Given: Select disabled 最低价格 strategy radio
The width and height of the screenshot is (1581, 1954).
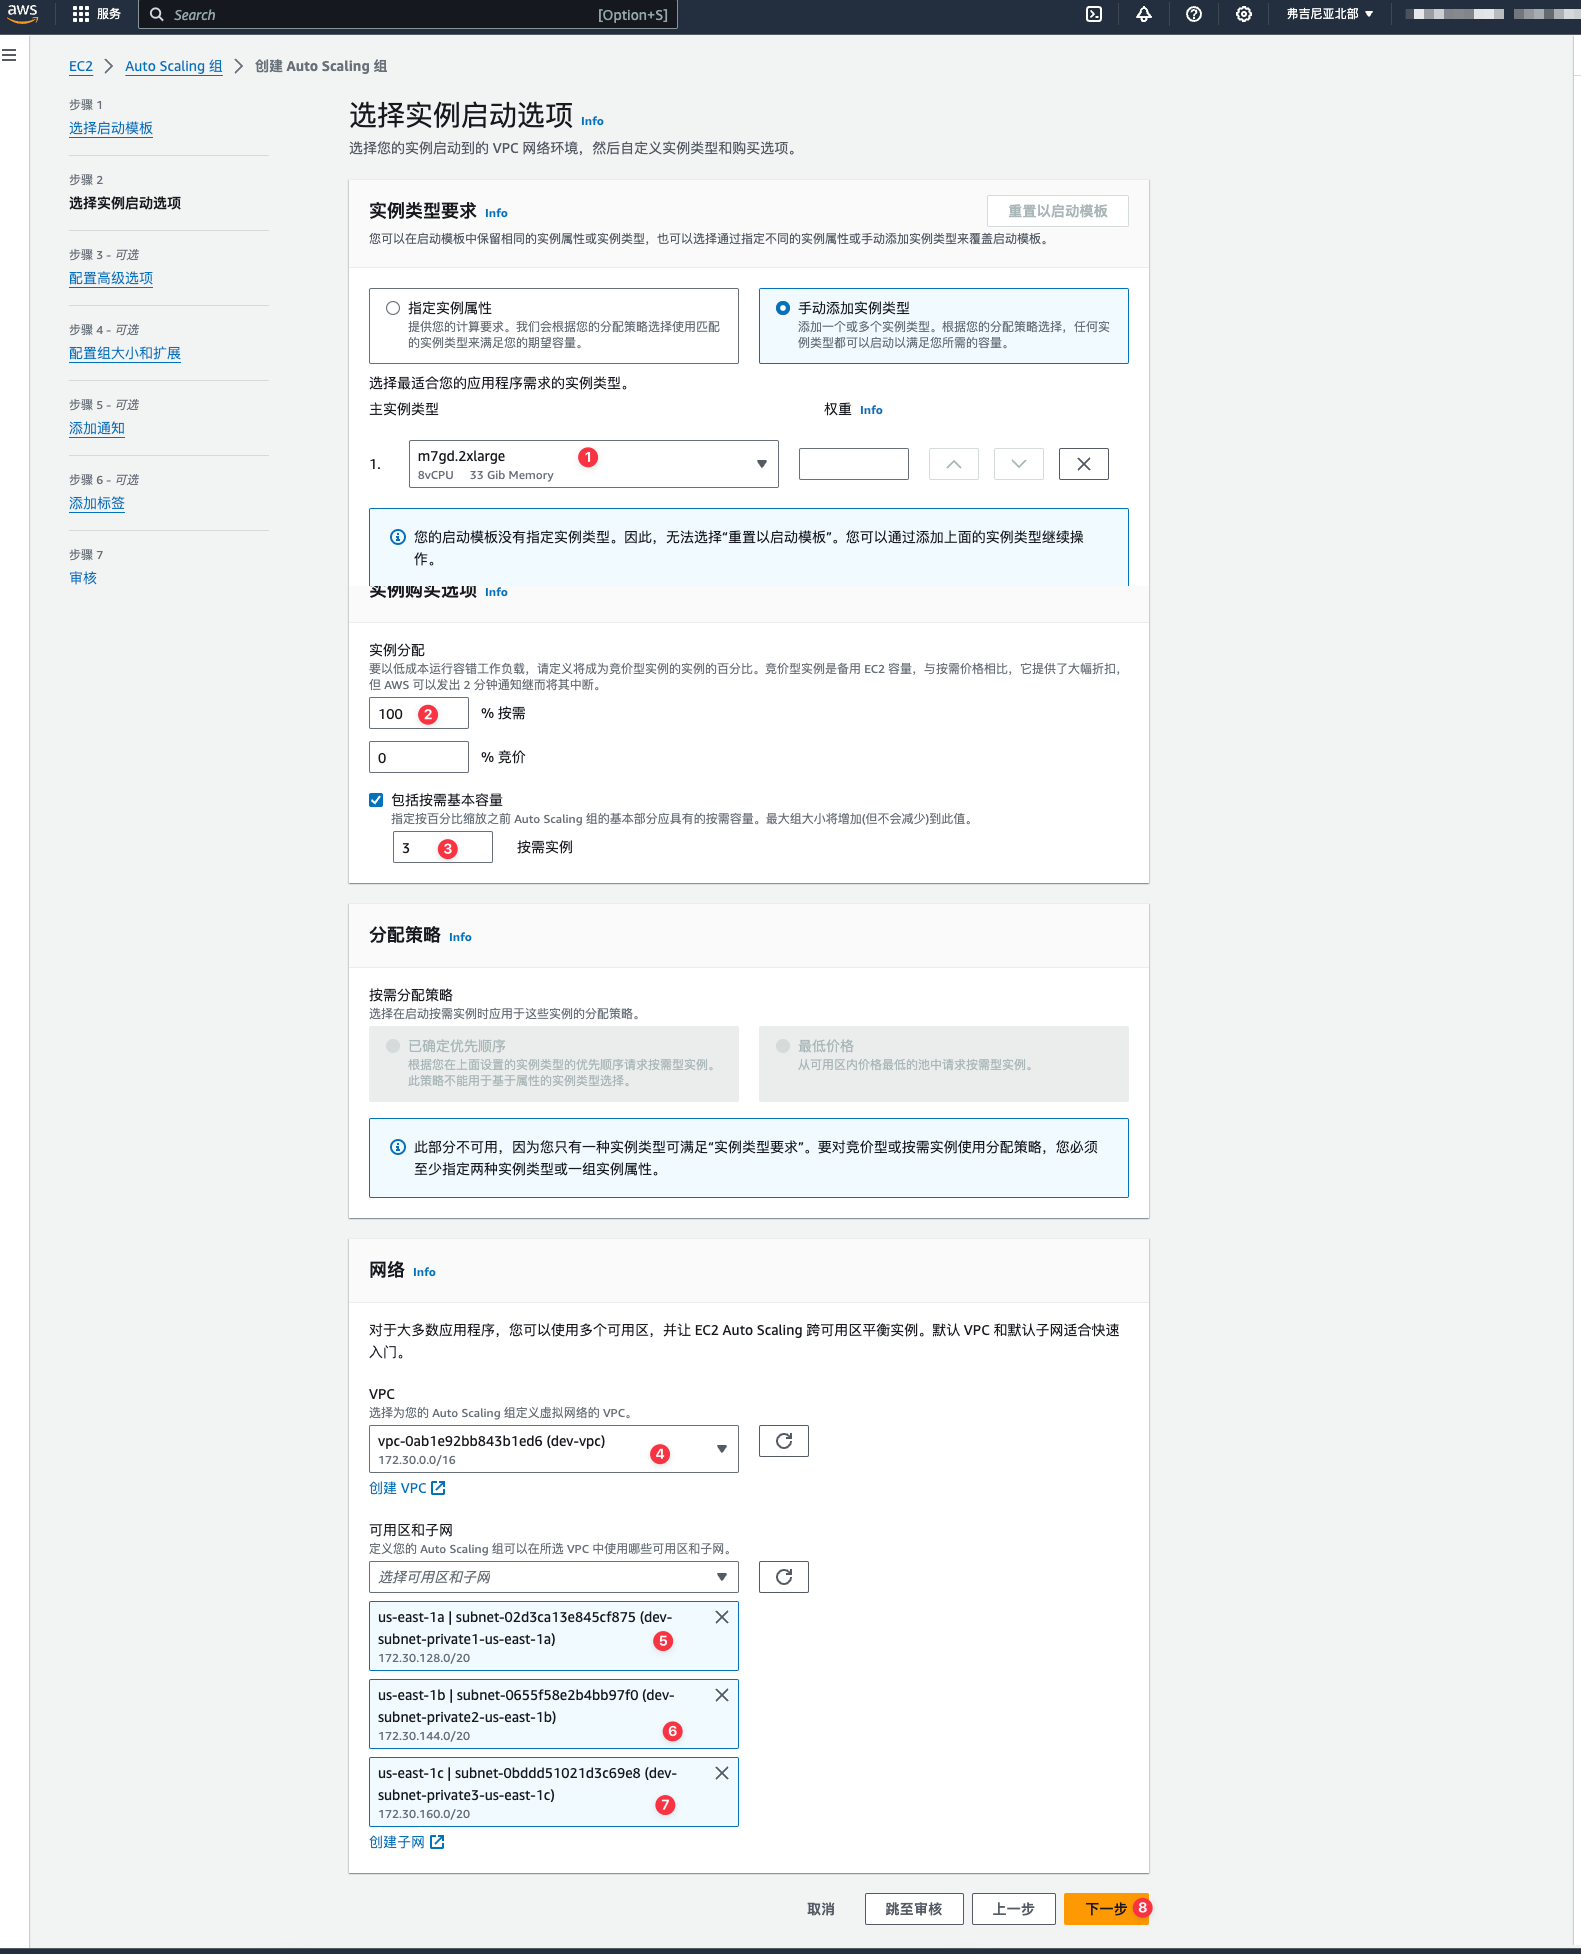Looking at the screenshot, I should 783,1046.
